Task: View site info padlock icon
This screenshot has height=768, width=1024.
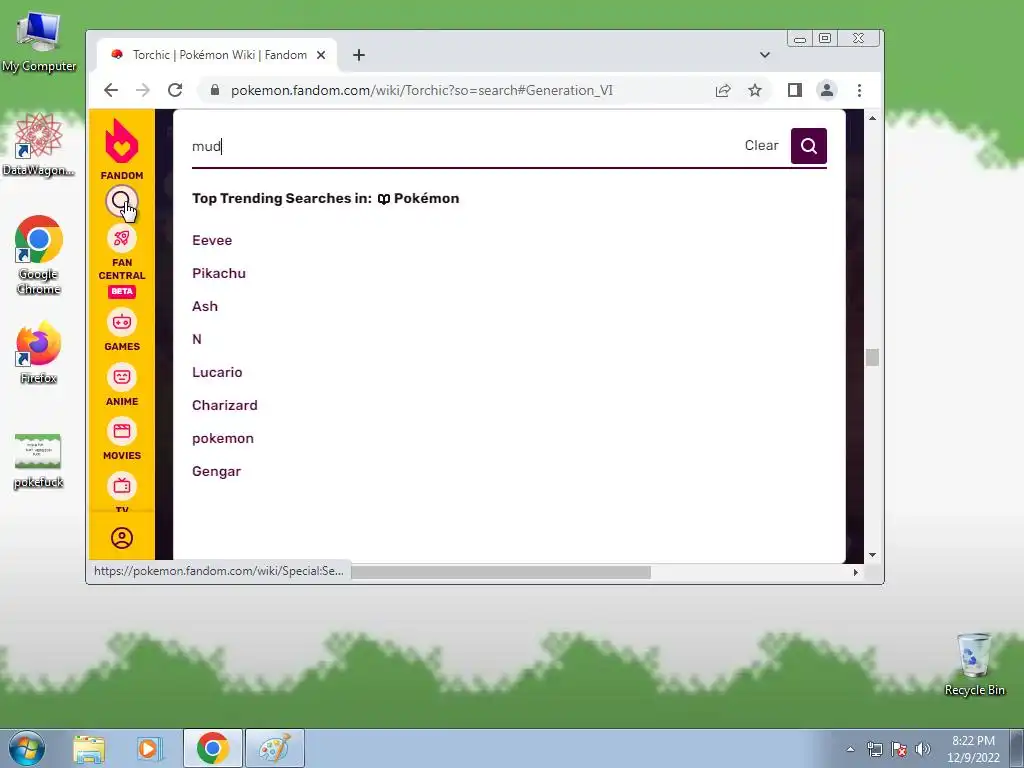Action: 215,90
